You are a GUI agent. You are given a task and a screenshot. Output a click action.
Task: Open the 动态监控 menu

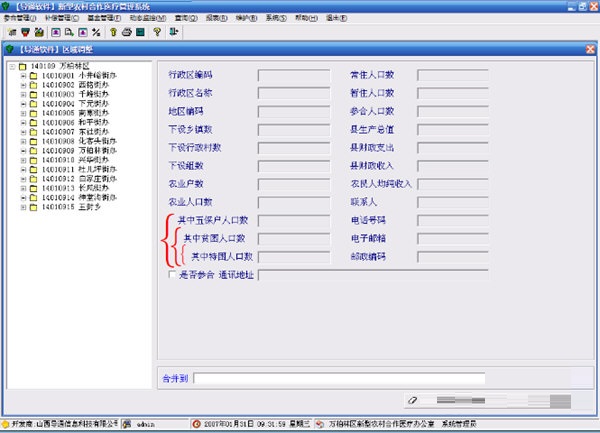point(148,18)
